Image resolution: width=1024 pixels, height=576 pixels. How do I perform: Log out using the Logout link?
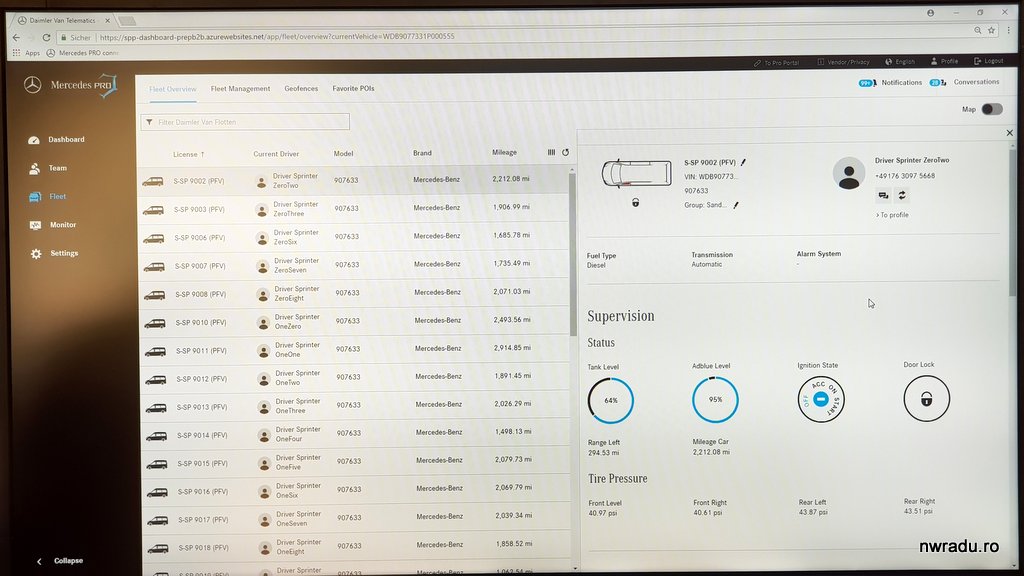tap(989, 61)
